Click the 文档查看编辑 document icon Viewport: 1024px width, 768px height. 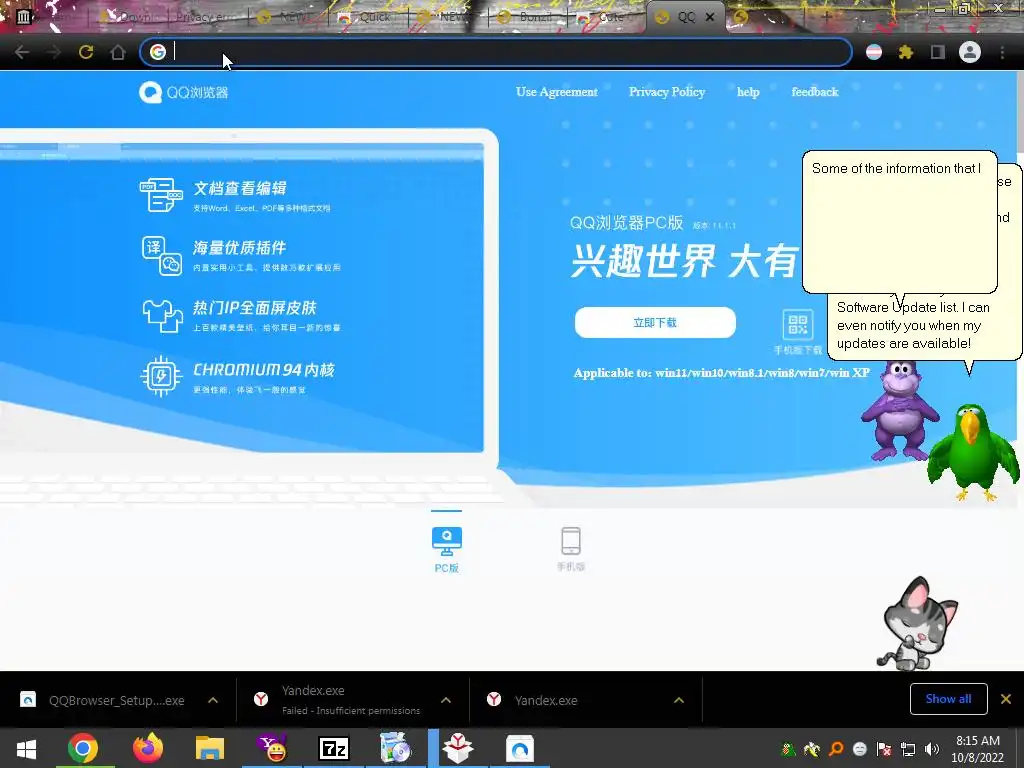161,195
